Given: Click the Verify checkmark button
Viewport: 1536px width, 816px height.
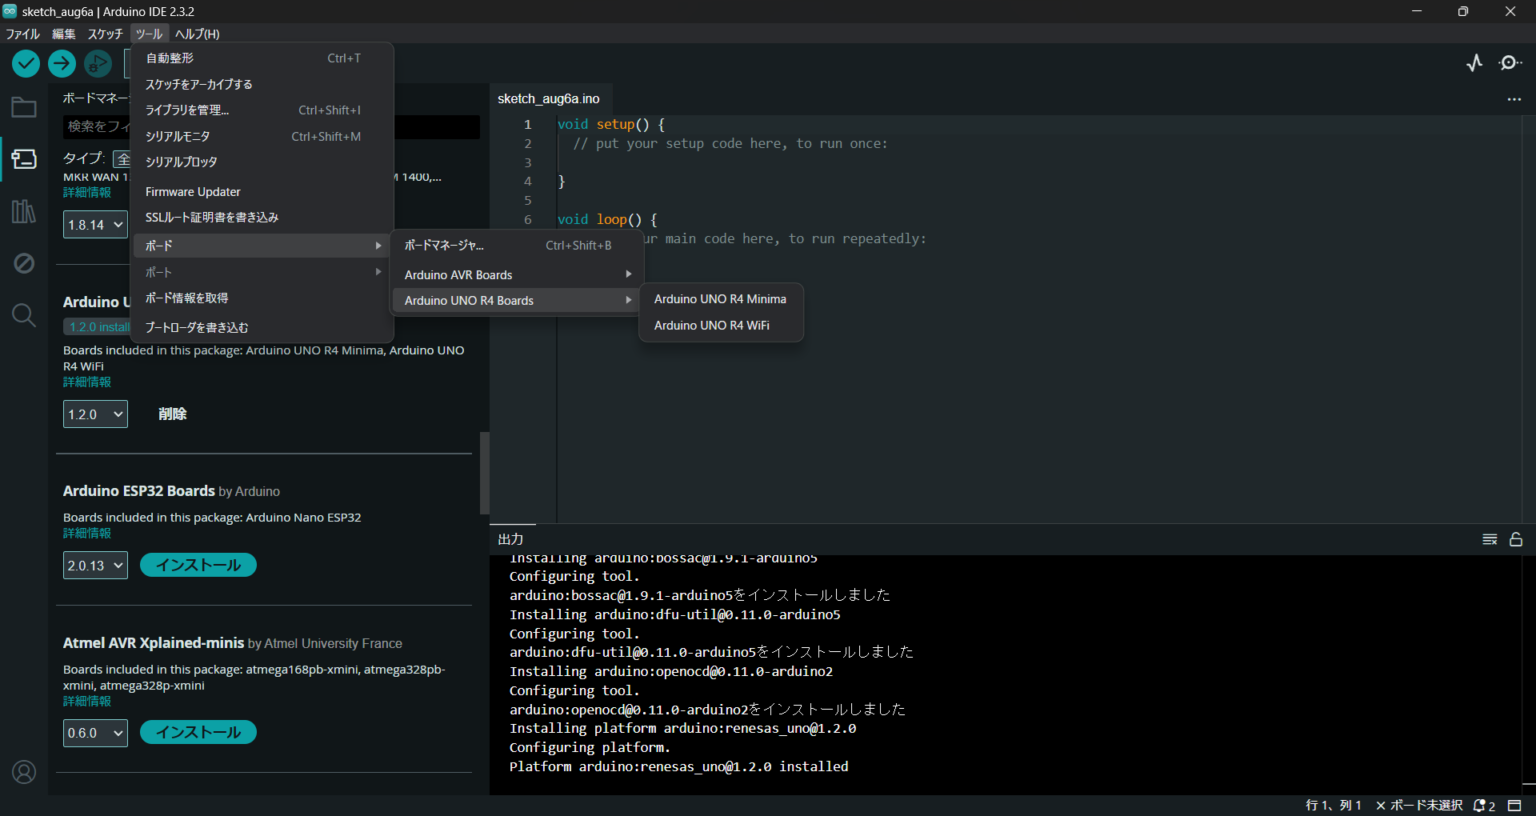Looking at the screenshot, I should click(26, 64).
